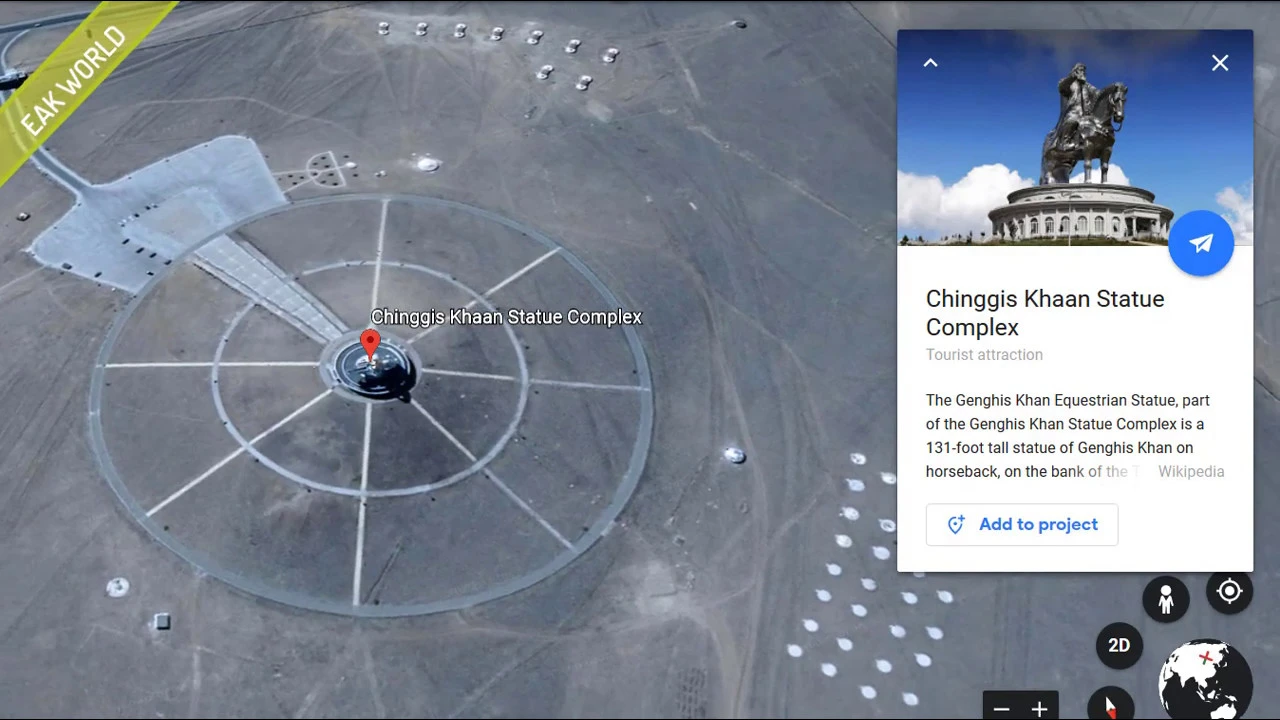Collapse the info card with the up chevron
This screenshot has height=720, width=1280.
pyautogui.click(x=930, y=63)
